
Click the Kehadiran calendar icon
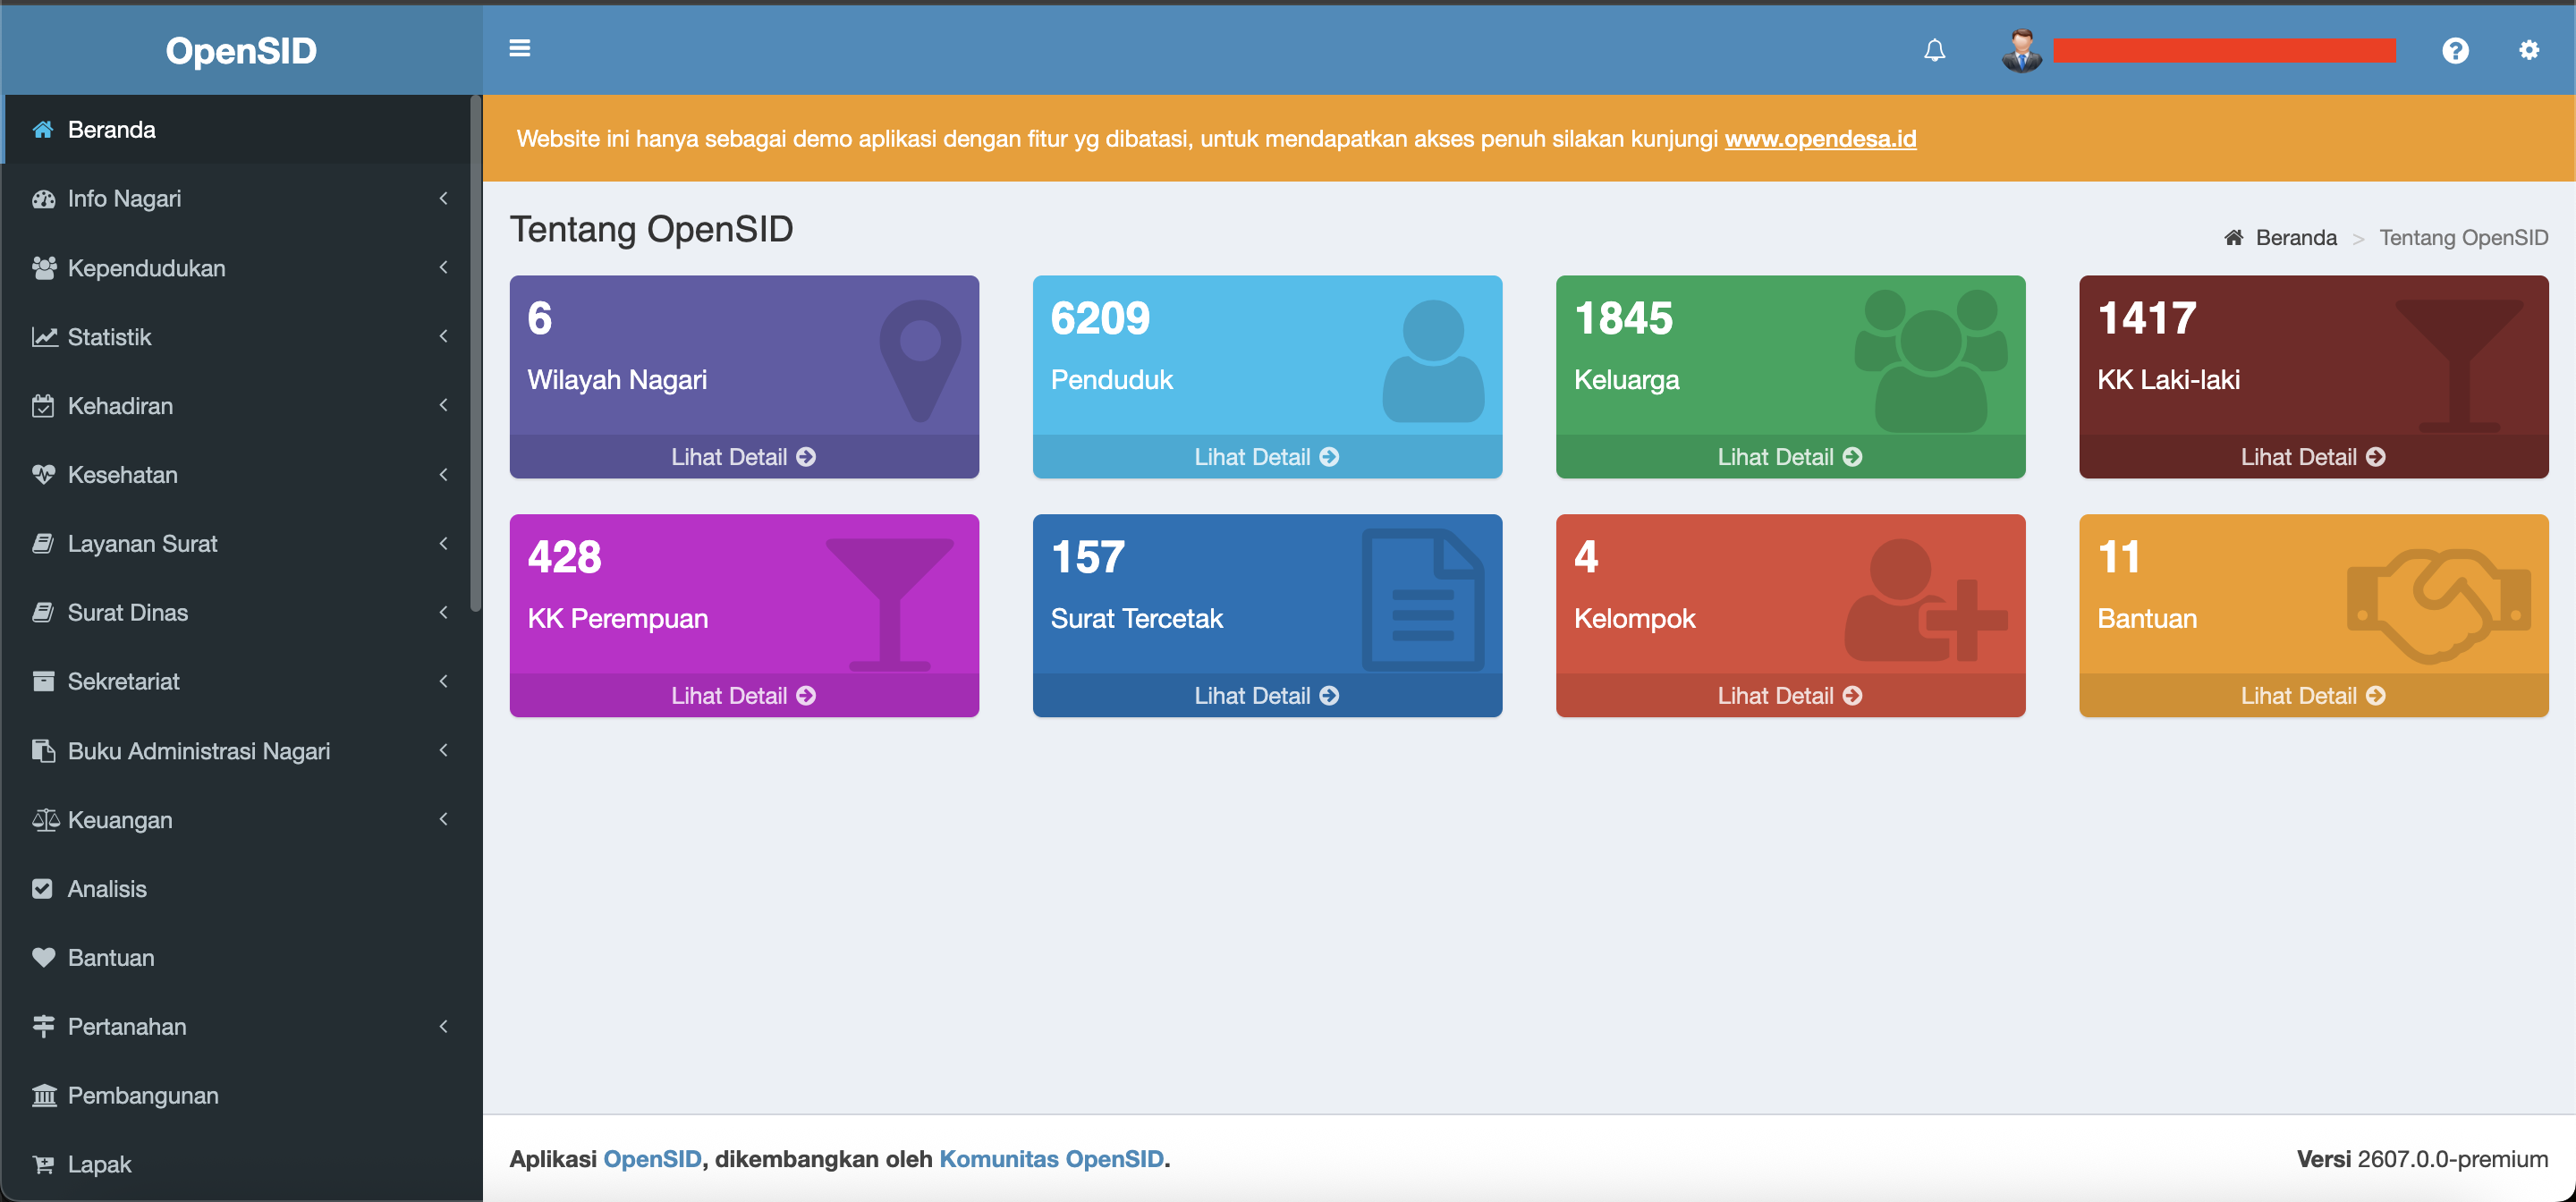[43, 405]
